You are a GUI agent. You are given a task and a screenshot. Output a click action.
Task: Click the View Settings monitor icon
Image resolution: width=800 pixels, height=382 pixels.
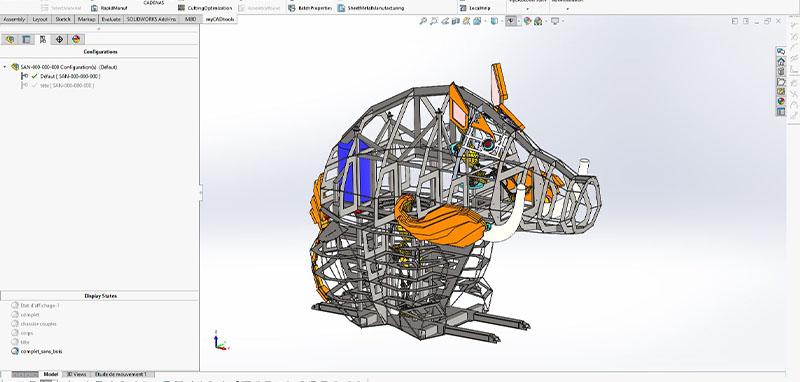pyautogui.click(x=555, y=21)
